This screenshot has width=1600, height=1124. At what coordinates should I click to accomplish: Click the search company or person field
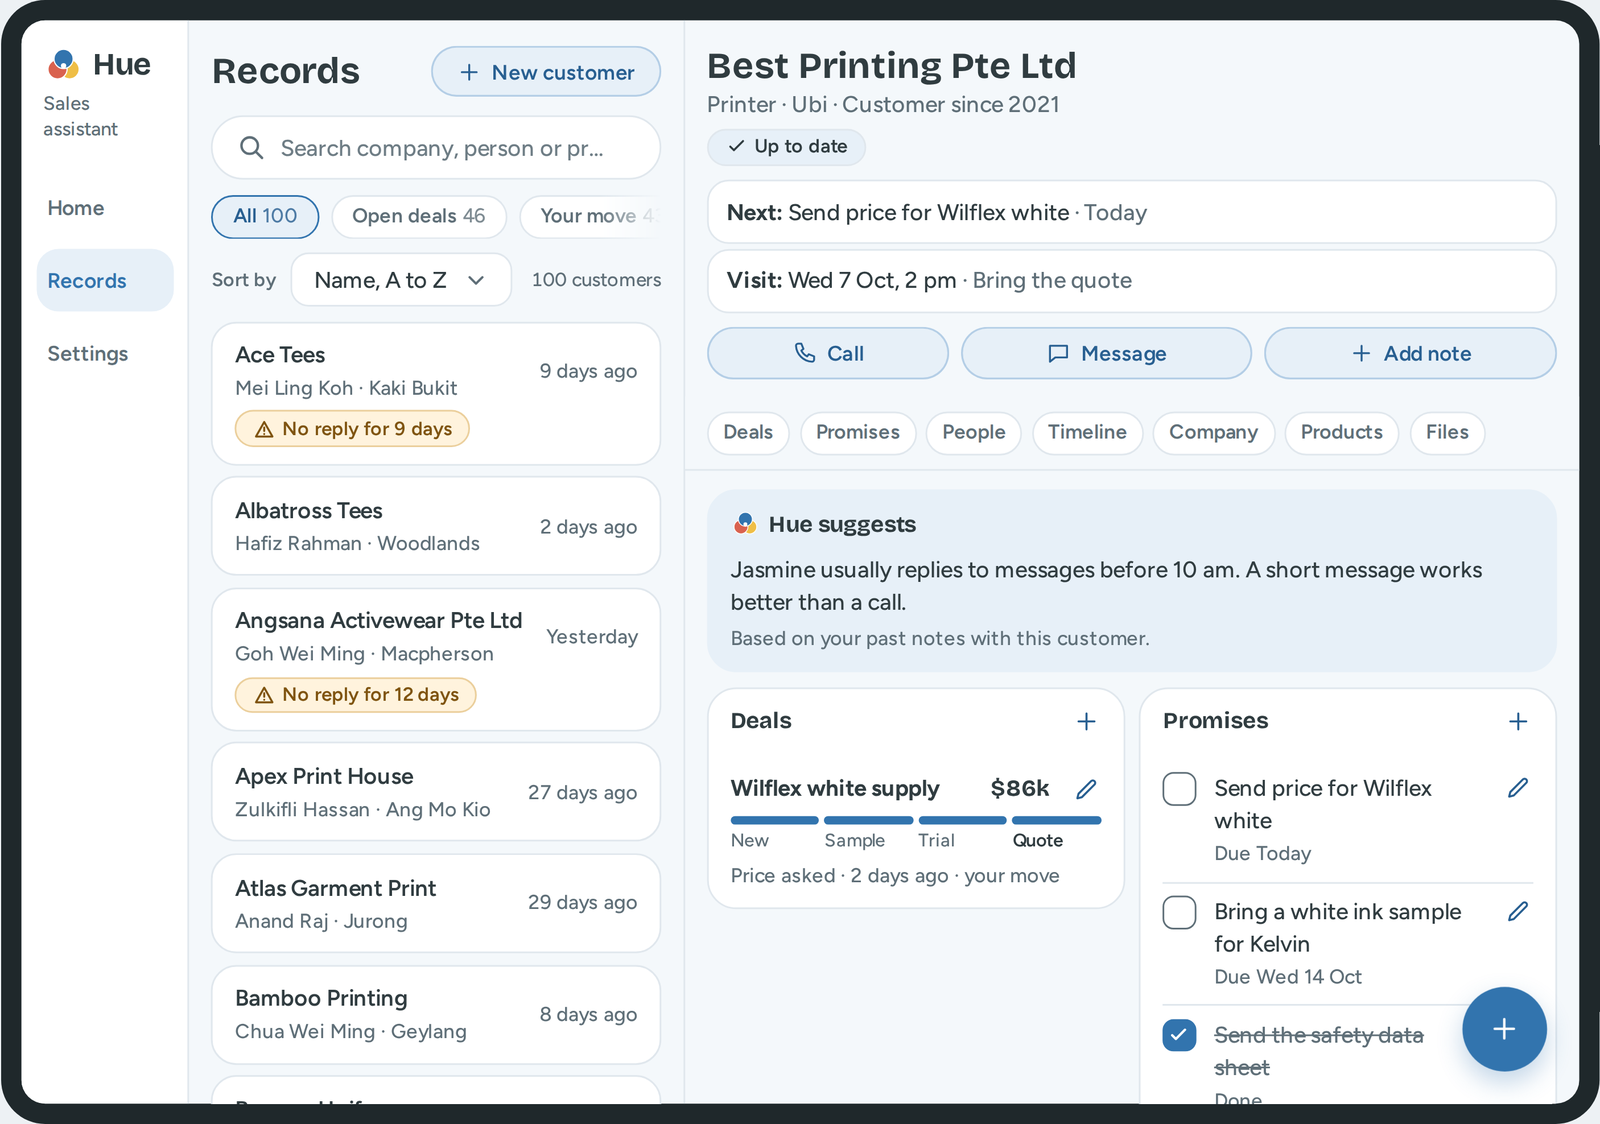(436, 148)
